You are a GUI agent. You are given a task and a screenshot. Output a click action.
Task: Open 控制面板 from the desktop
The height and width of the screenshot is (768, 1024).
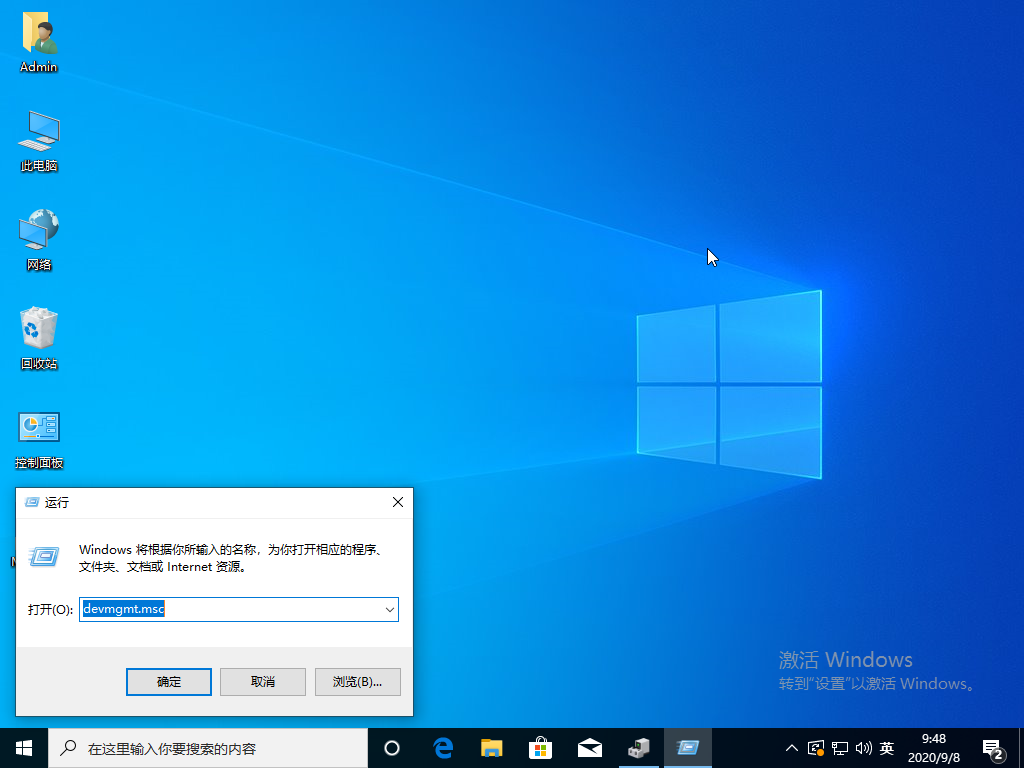coord(38,437)
